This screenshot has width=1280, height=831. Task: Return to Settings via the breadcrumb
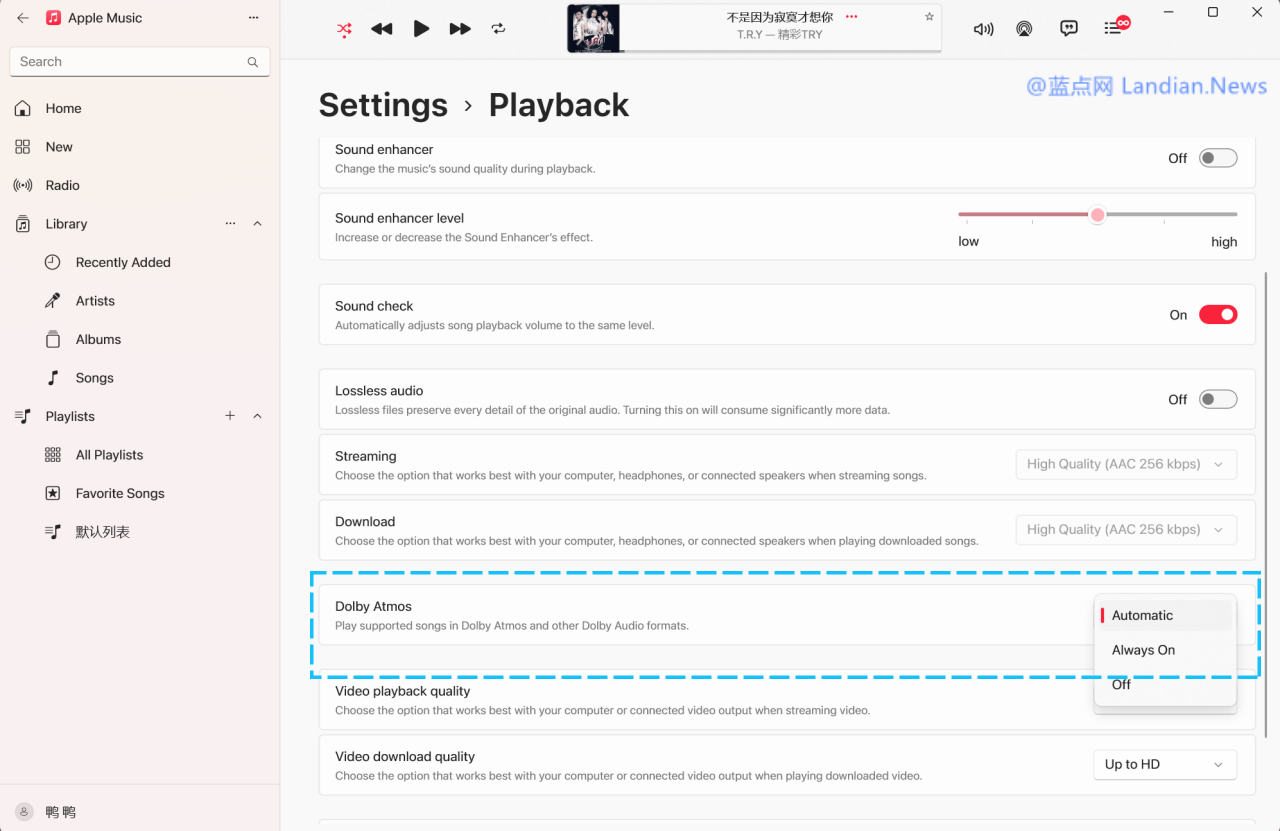pyautogui.click(x=383, y=105)
